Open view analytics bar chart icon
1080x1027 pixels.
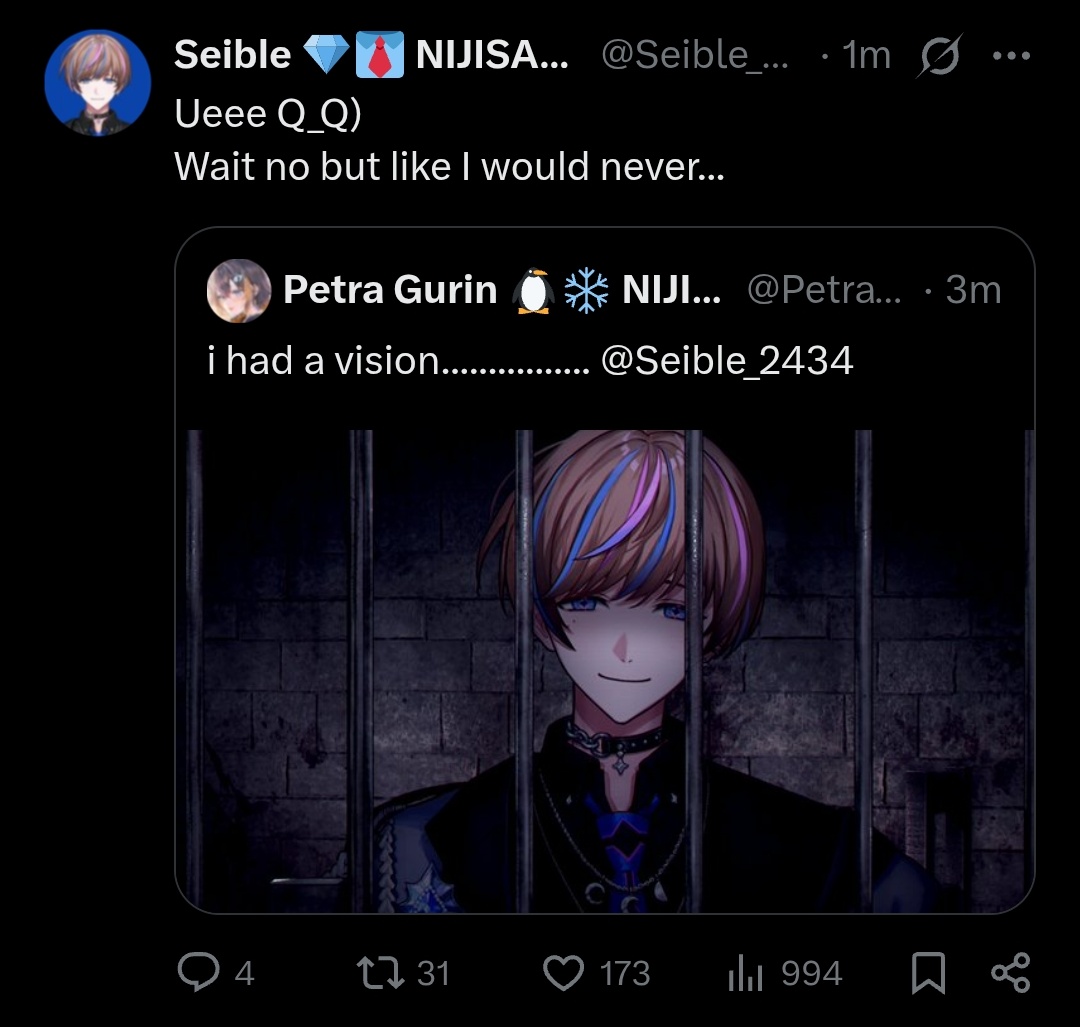point(747,972)
